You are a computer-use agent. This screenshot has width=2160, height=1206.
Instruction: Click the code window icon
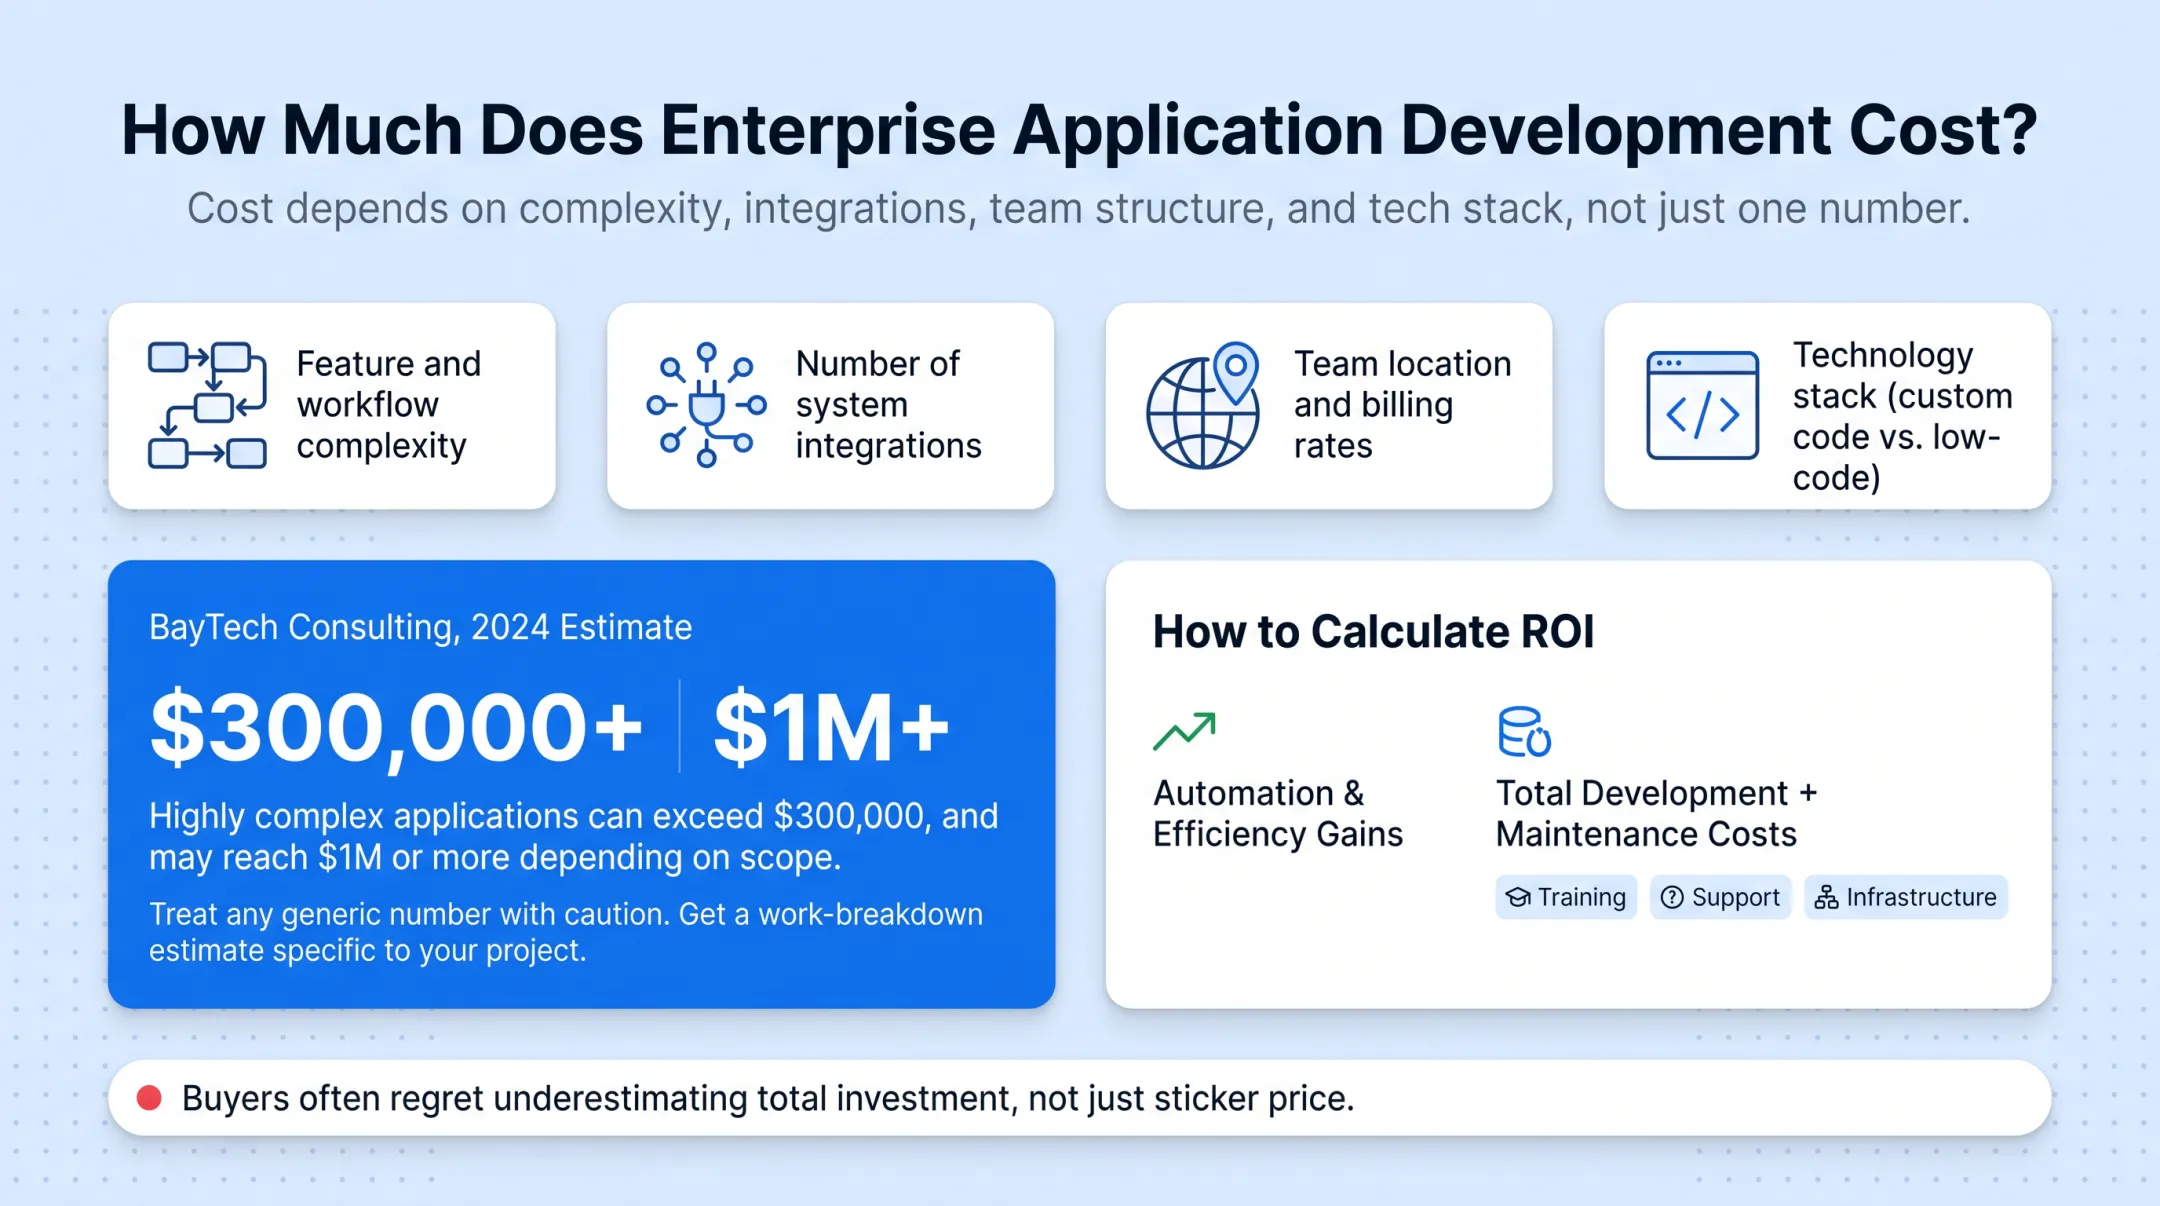click(x=1702, y=405)
